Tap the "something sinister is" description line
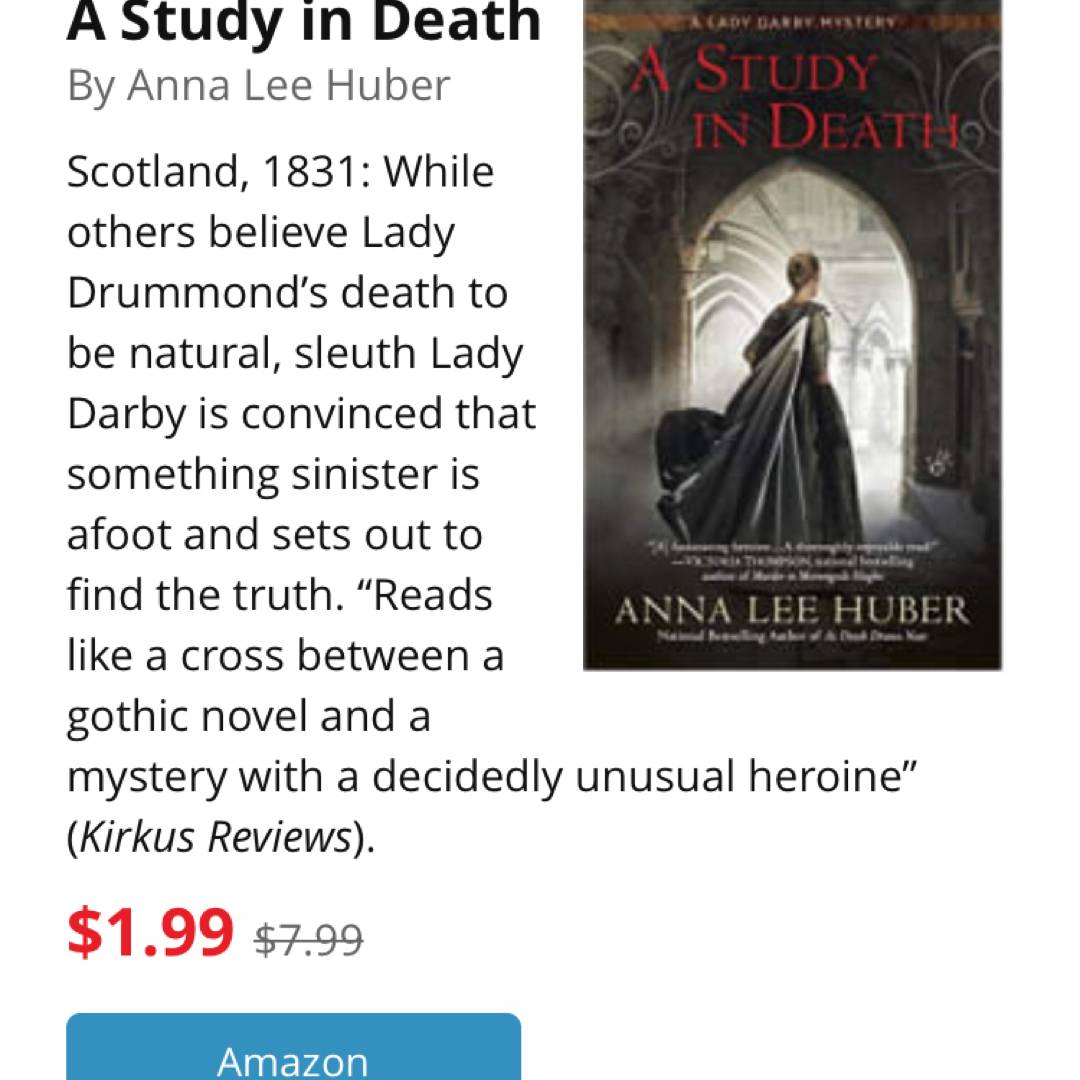This screenshot has height=1080, width=1080. click(273, 474)
